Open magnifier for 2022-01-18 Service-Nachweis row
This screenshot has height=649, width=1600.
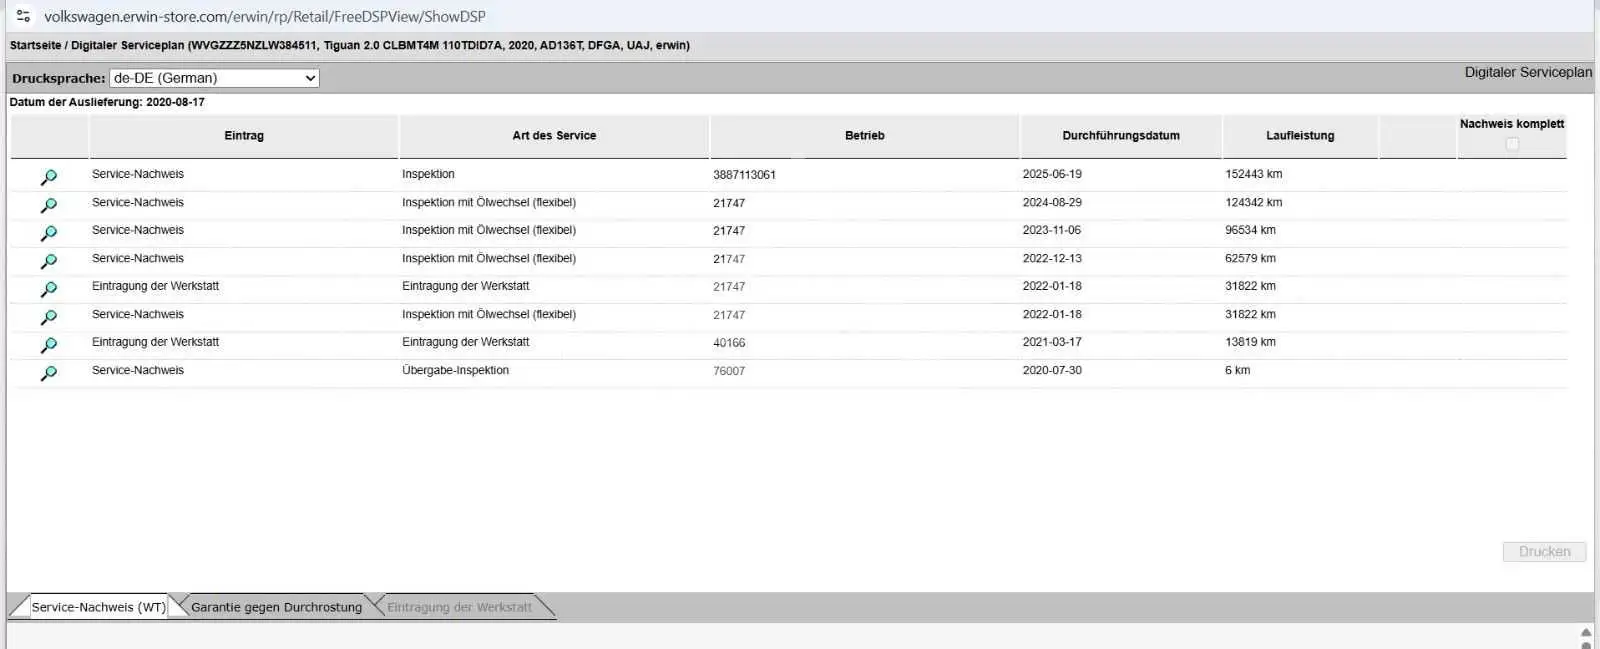pos(48,317)
